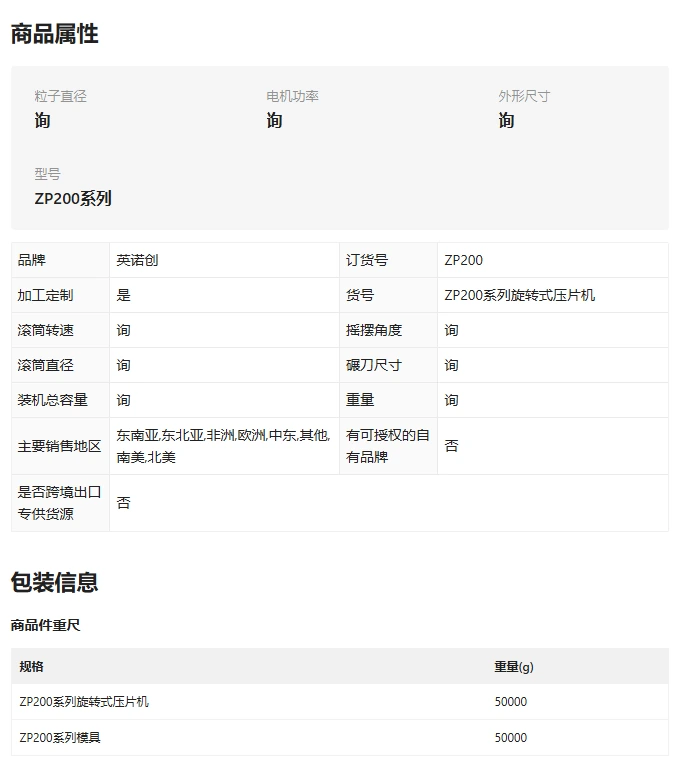Select the brand value 英诺创
This screenshot has width=686, height=783.
click(137, 260)
